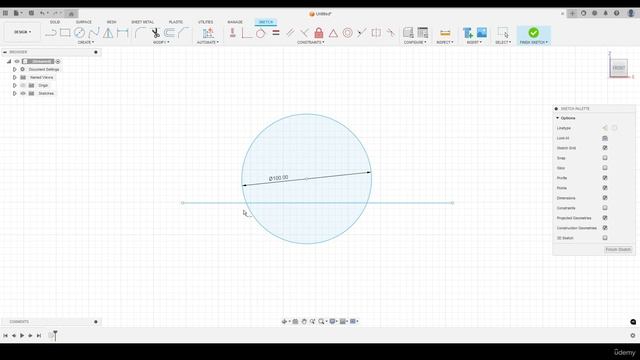Select the Fit Point Spline tool
The height and width of the screenshot is (360, 640).
click(94, 33)
